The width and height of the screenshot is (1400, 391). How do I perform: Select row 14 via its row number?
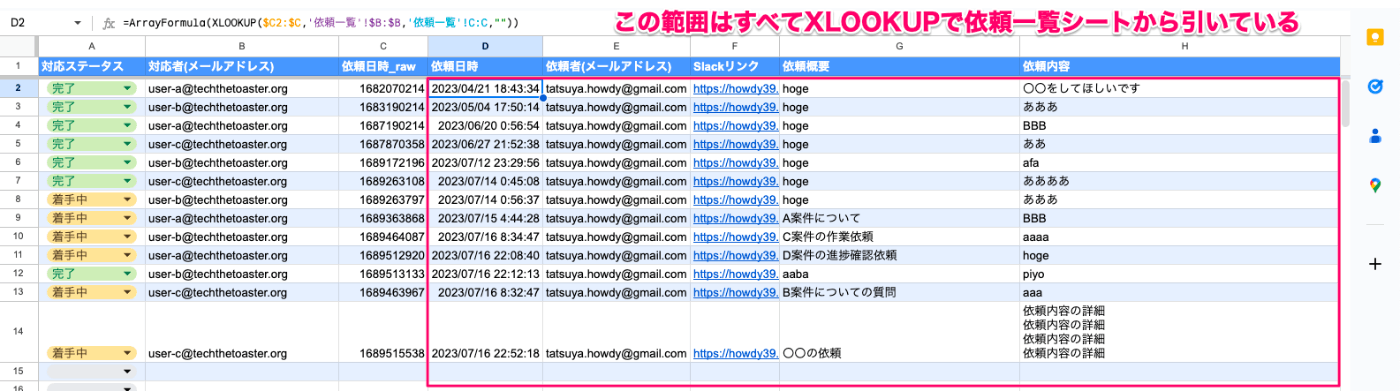point(19,332)
